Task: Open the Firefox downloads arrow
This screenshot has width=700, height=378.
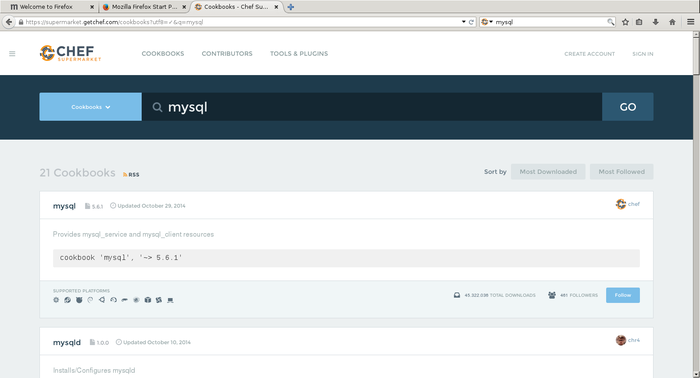Action: click(655, 22)
